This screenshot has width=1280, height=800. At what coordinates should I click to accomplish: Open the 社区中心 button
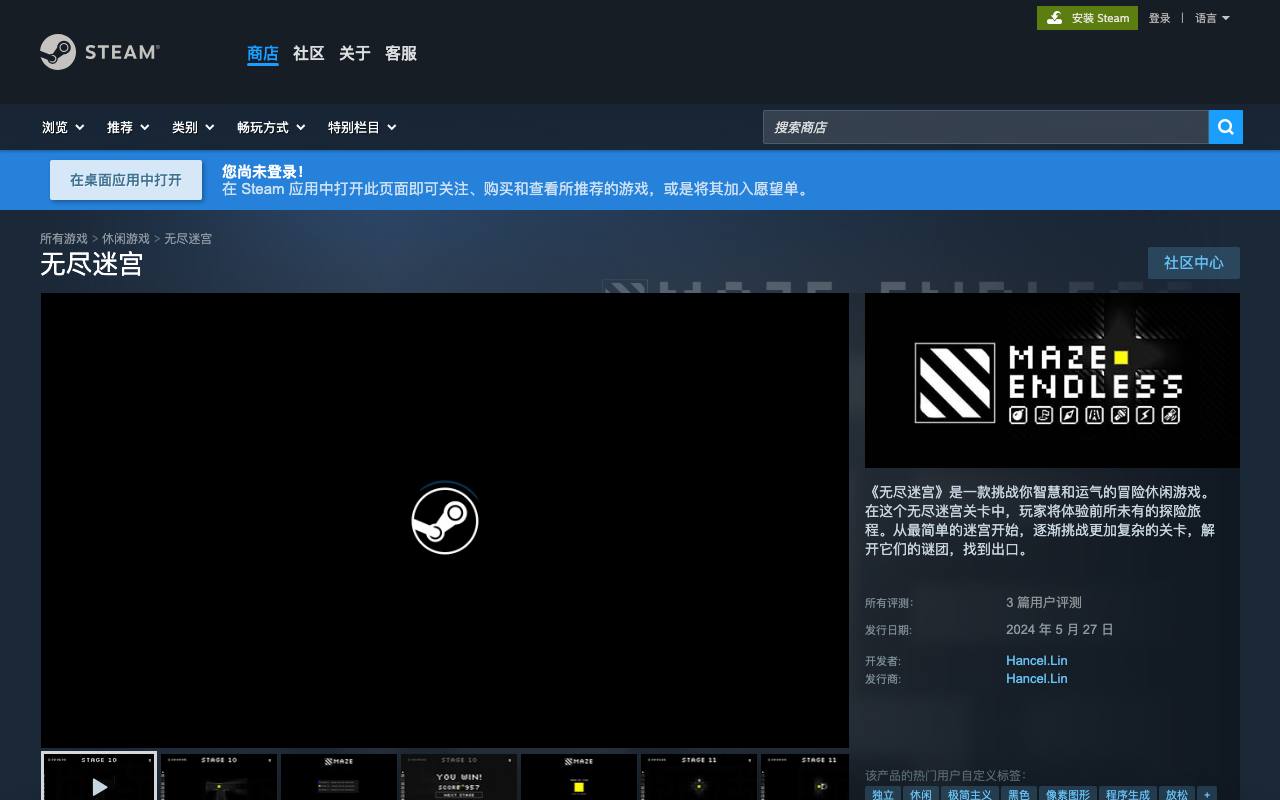pyautogui.click(x=1194, y=263)
